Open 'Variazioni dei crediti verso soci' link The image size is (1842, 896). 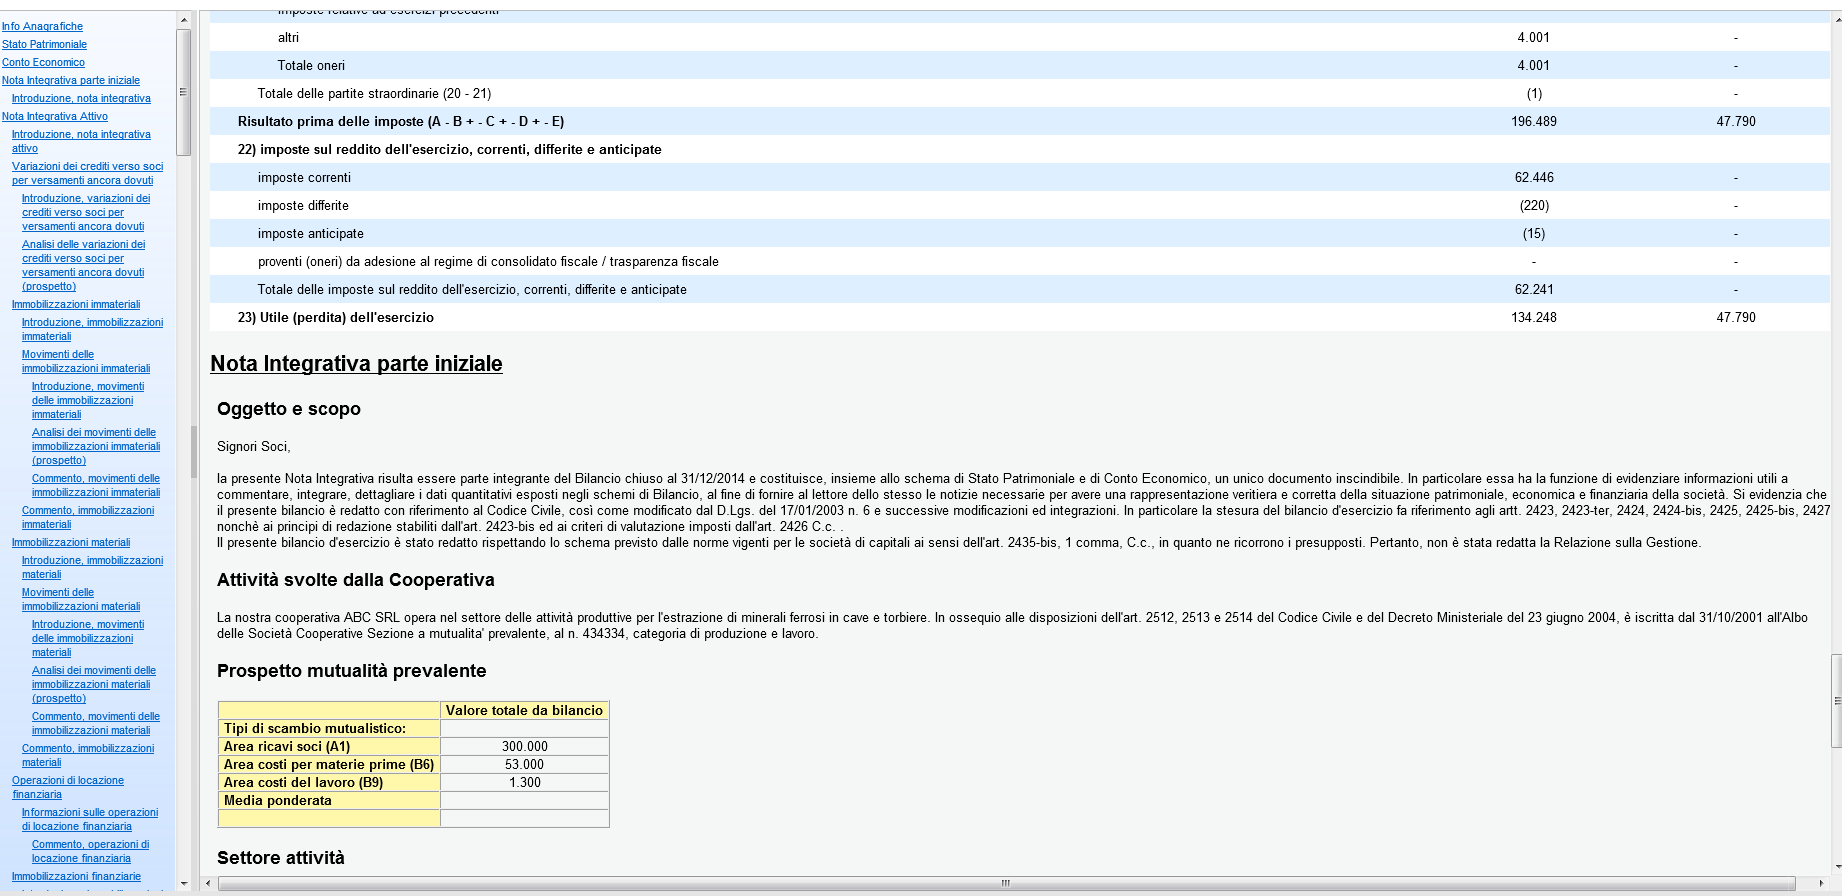87,173
